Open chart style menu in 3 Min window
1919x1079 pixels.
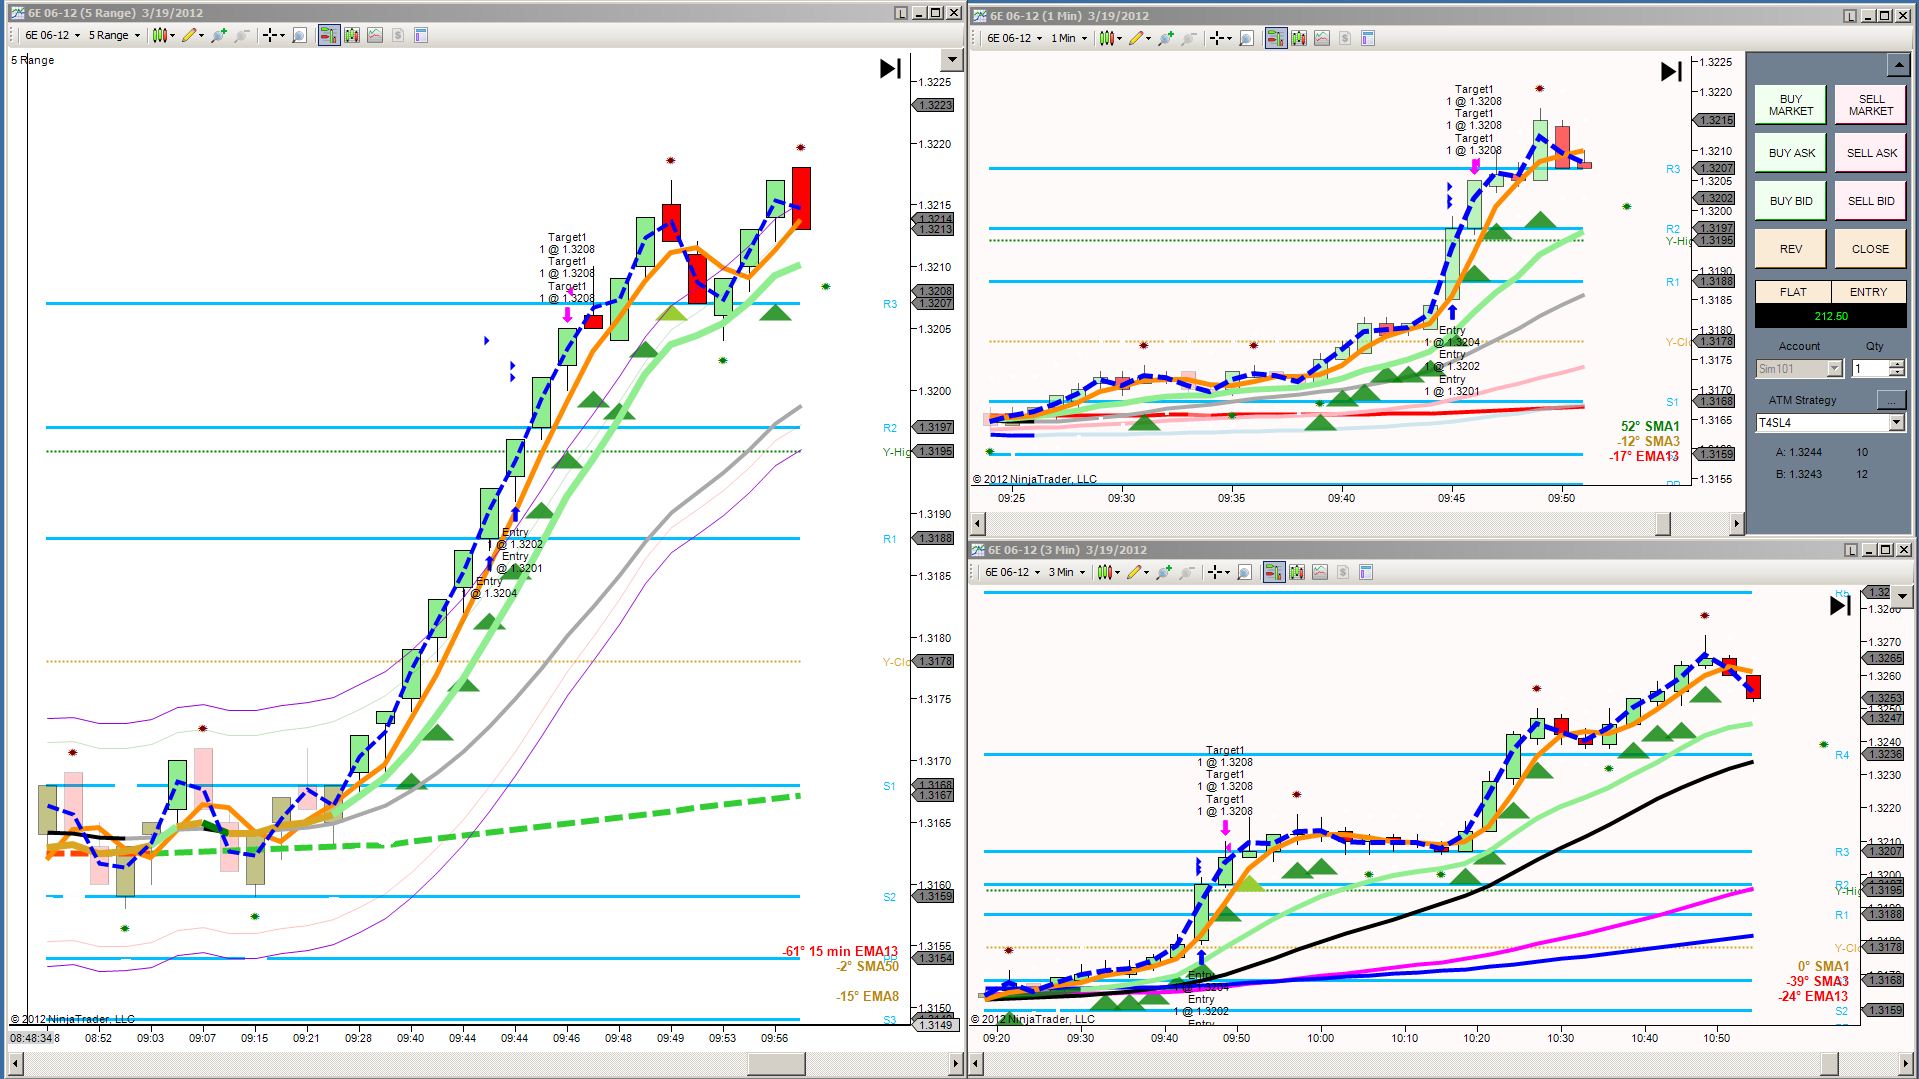click(x=1107, y=572)
